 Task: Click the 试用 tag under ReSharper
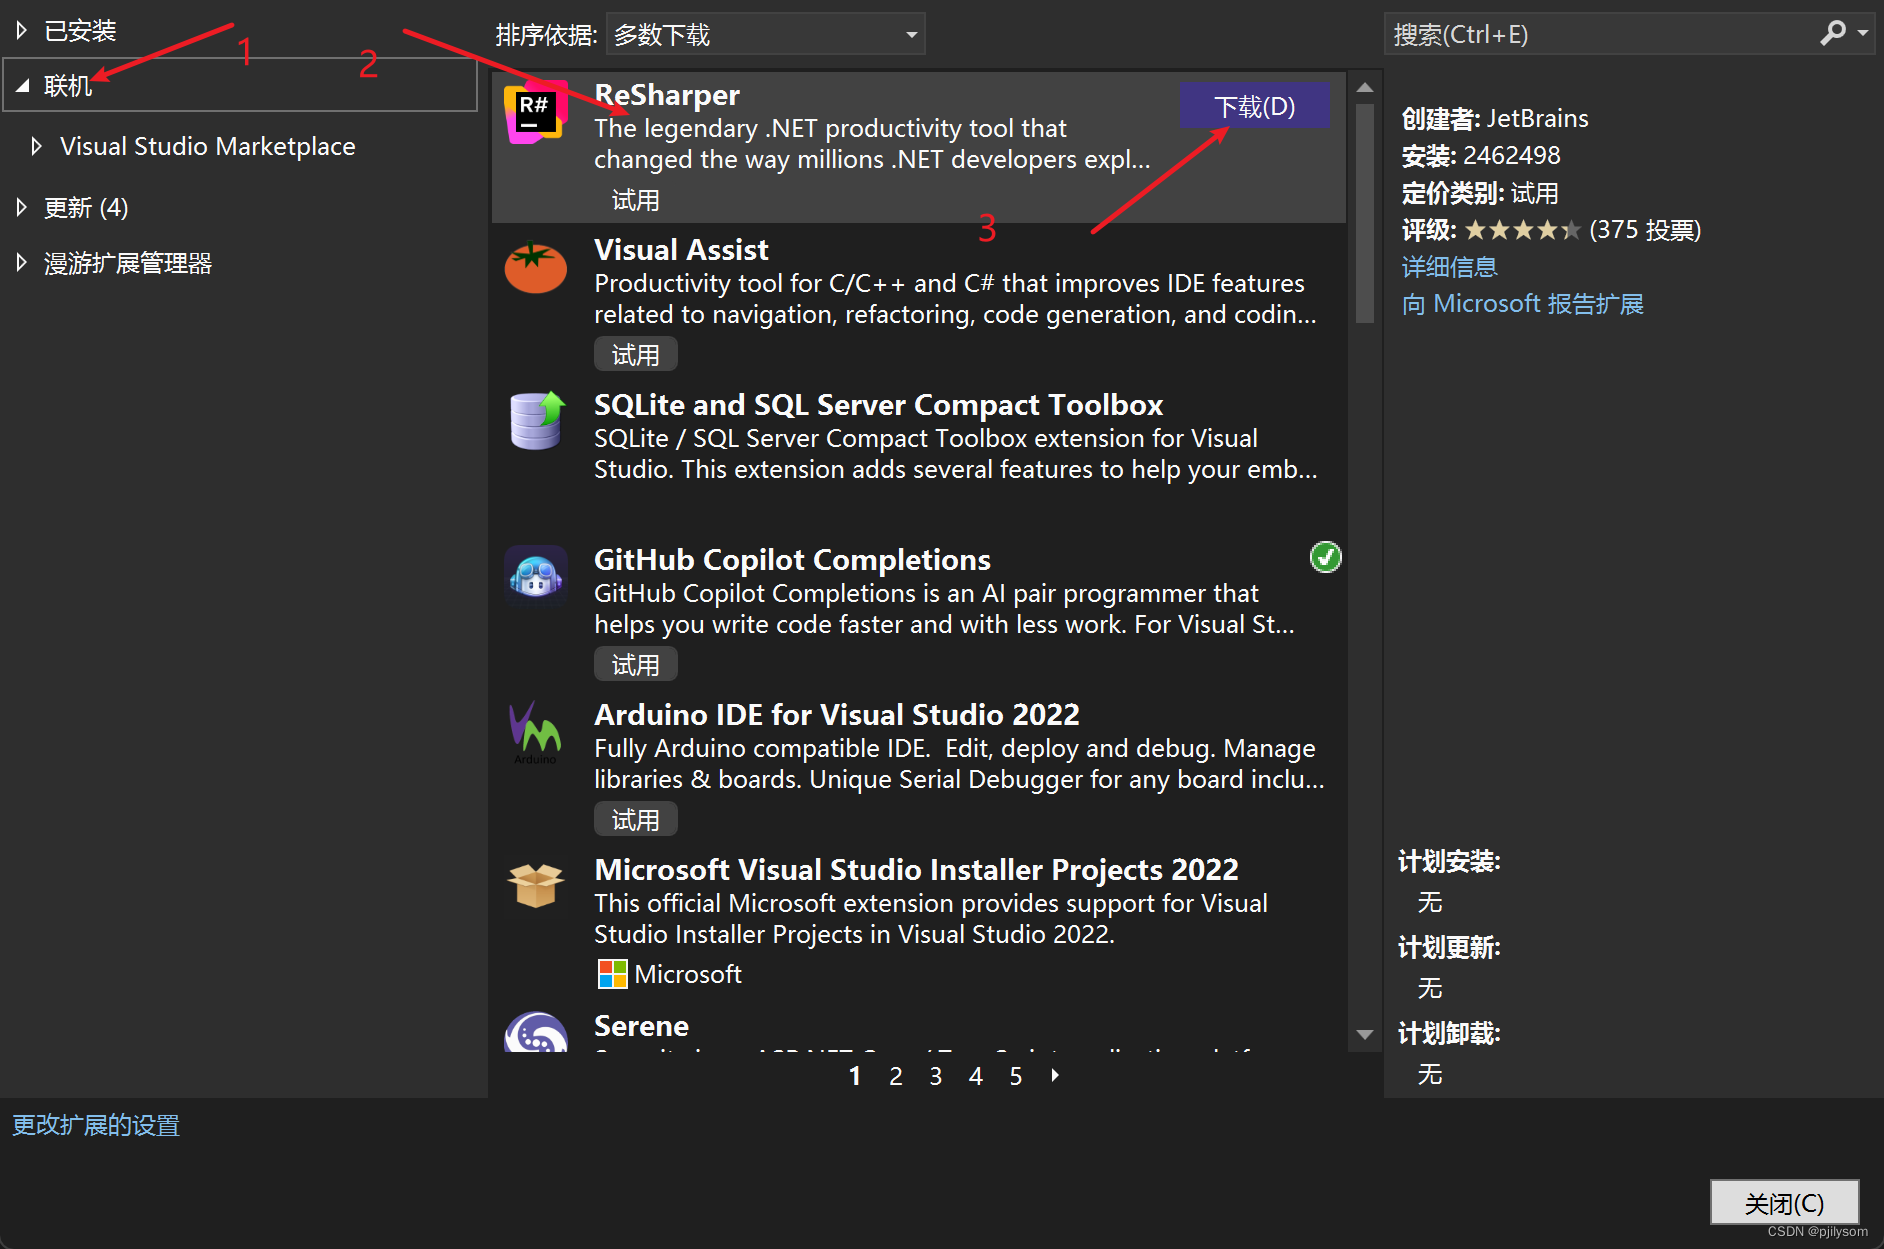[x=636, y=200]
